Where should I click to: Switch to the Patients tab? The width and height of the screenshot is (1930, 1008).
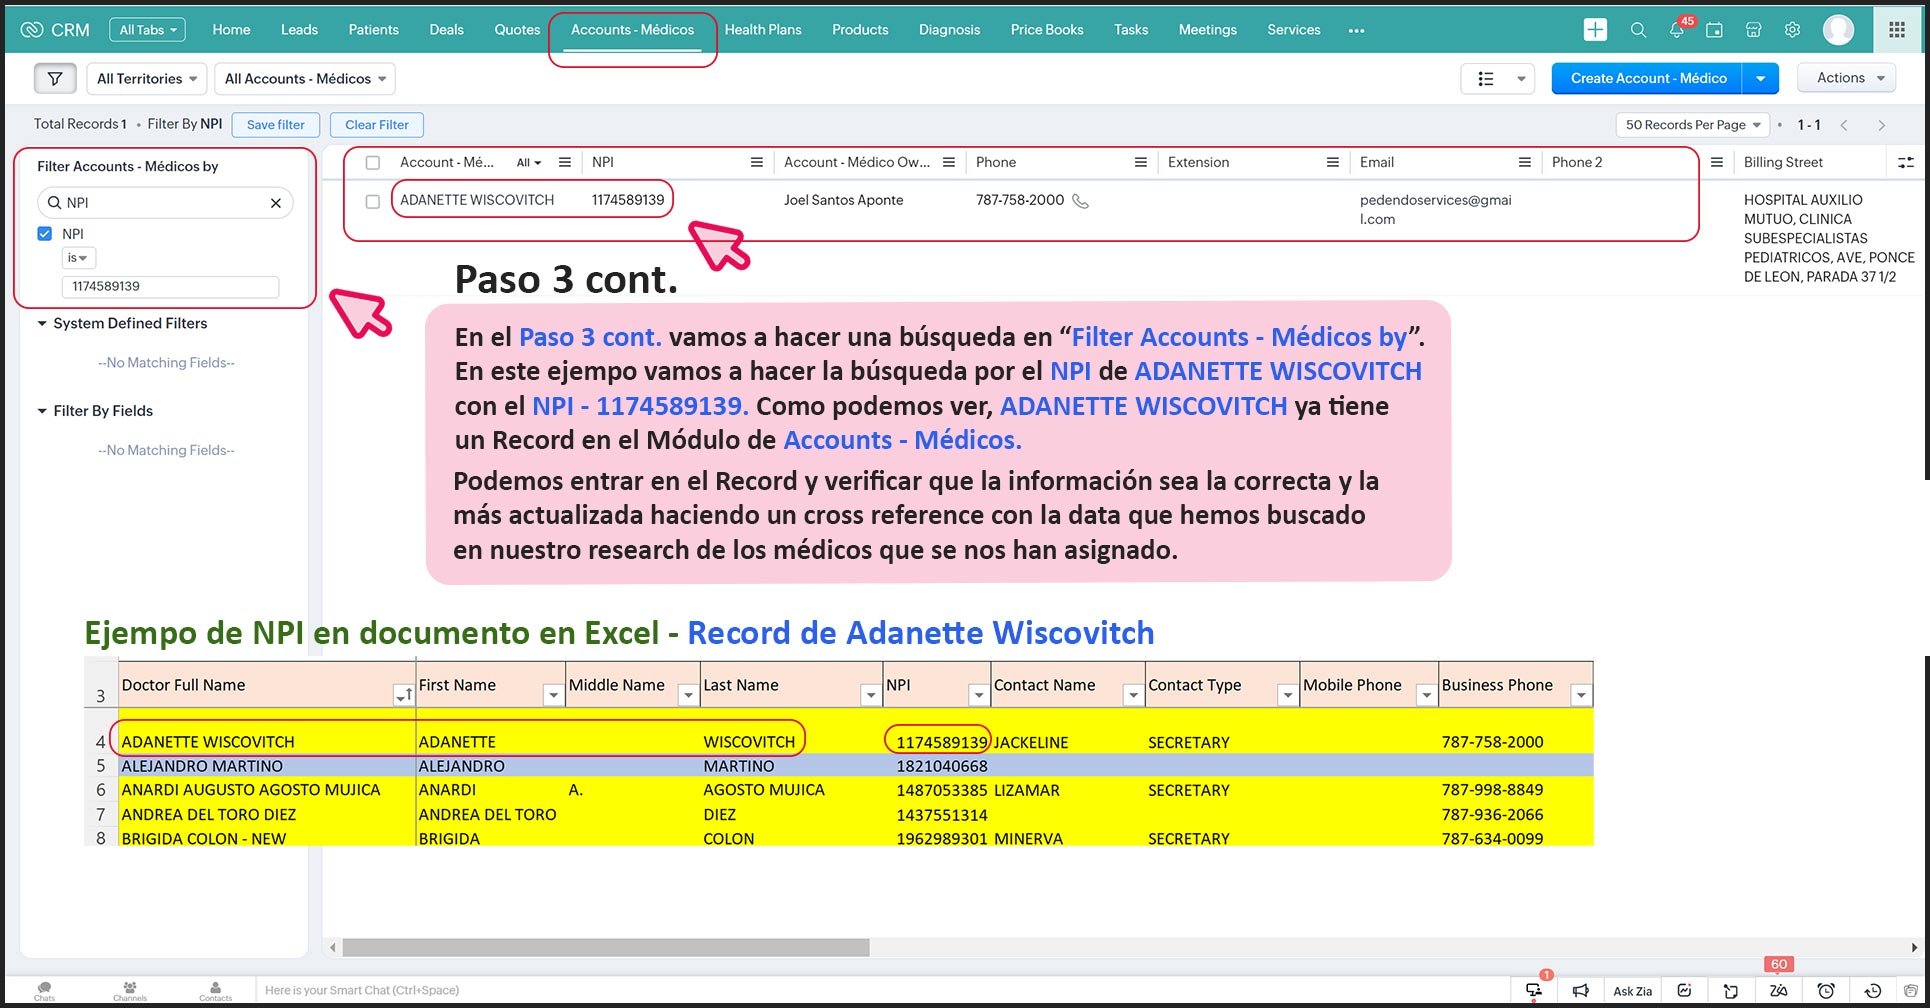(373, 30)
